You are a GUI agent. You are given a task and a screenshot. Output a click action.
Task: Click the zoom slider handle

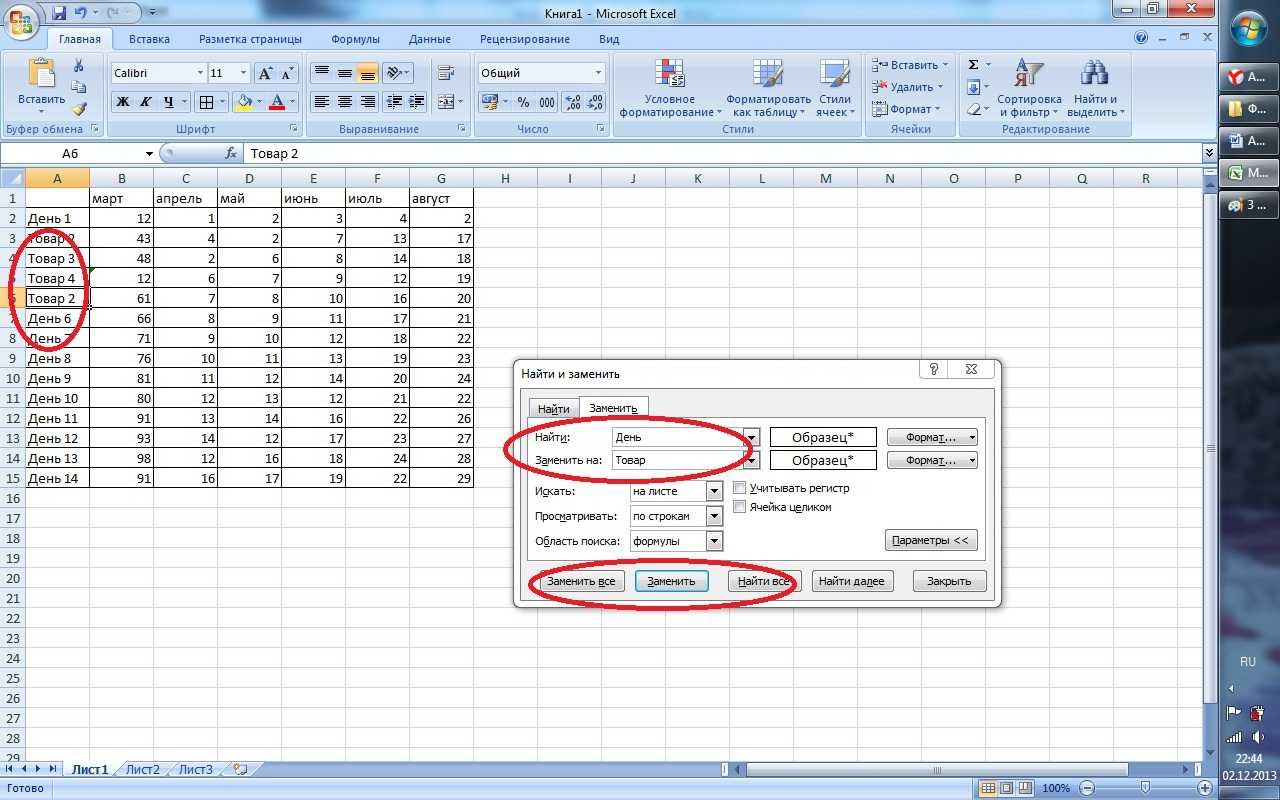[x=1145, y=788]
